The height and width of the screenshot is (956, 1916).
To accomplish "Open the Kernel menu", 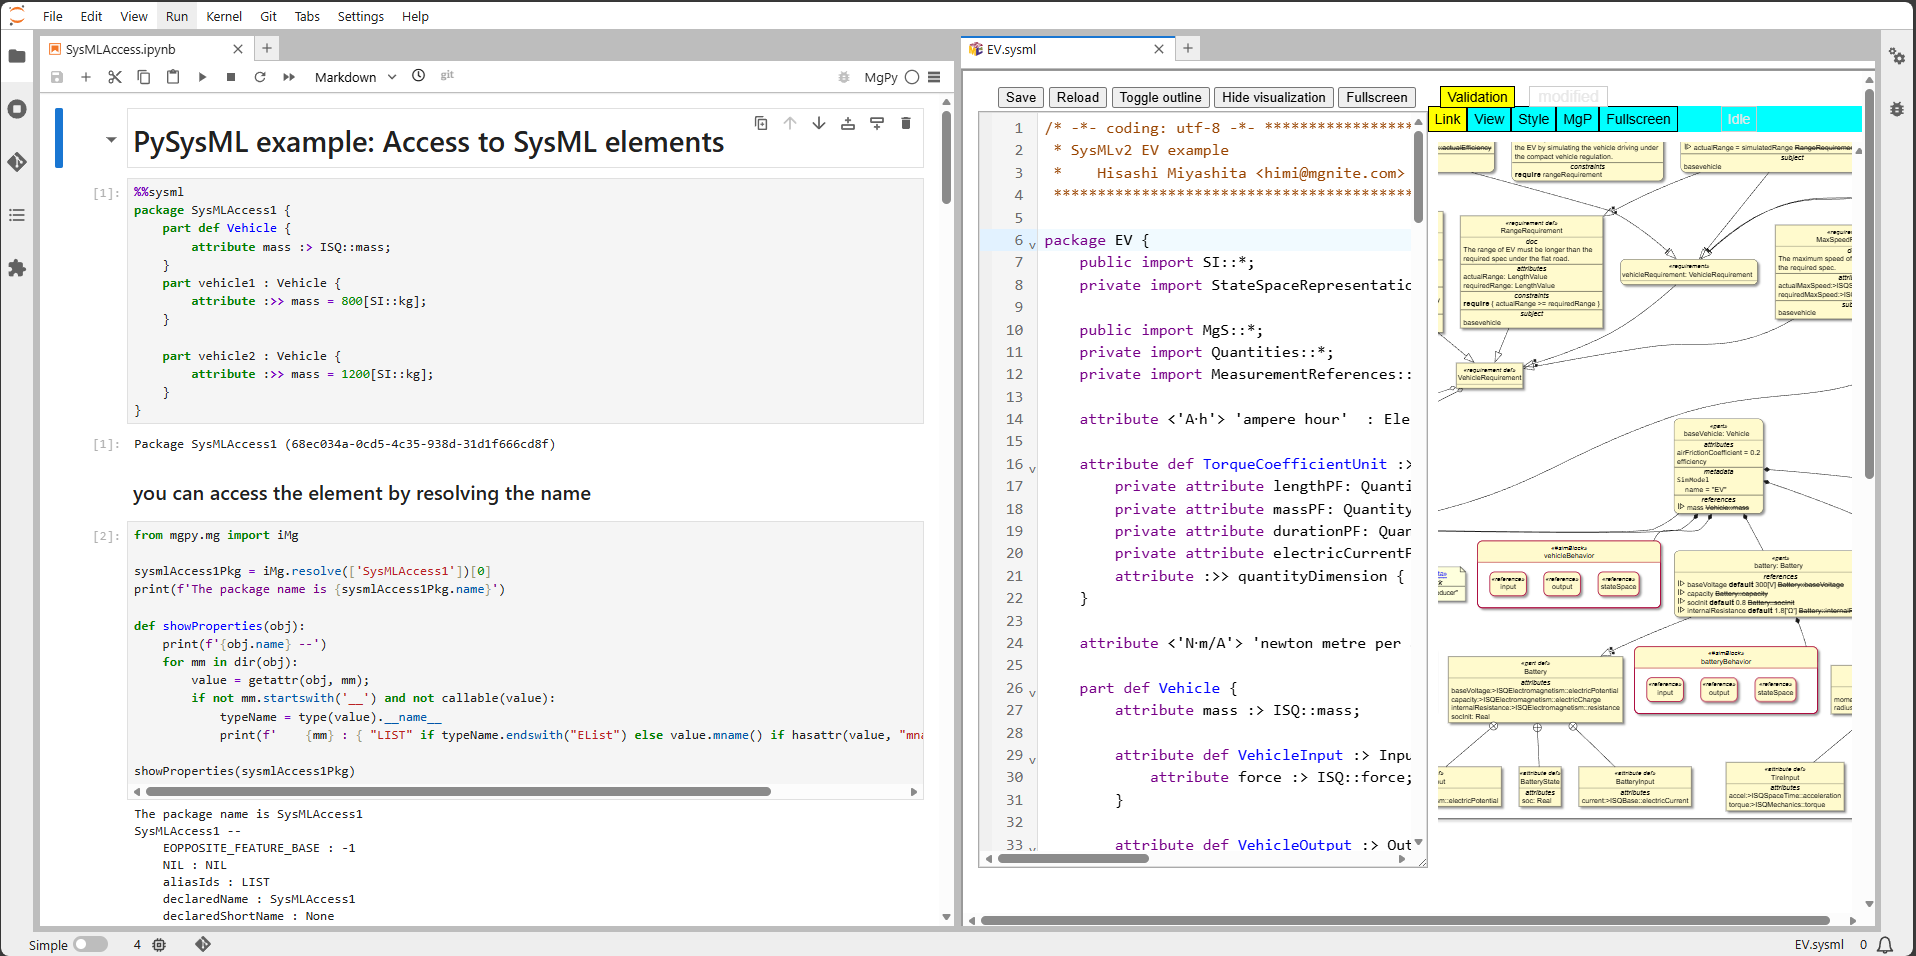I will point(223,16).
